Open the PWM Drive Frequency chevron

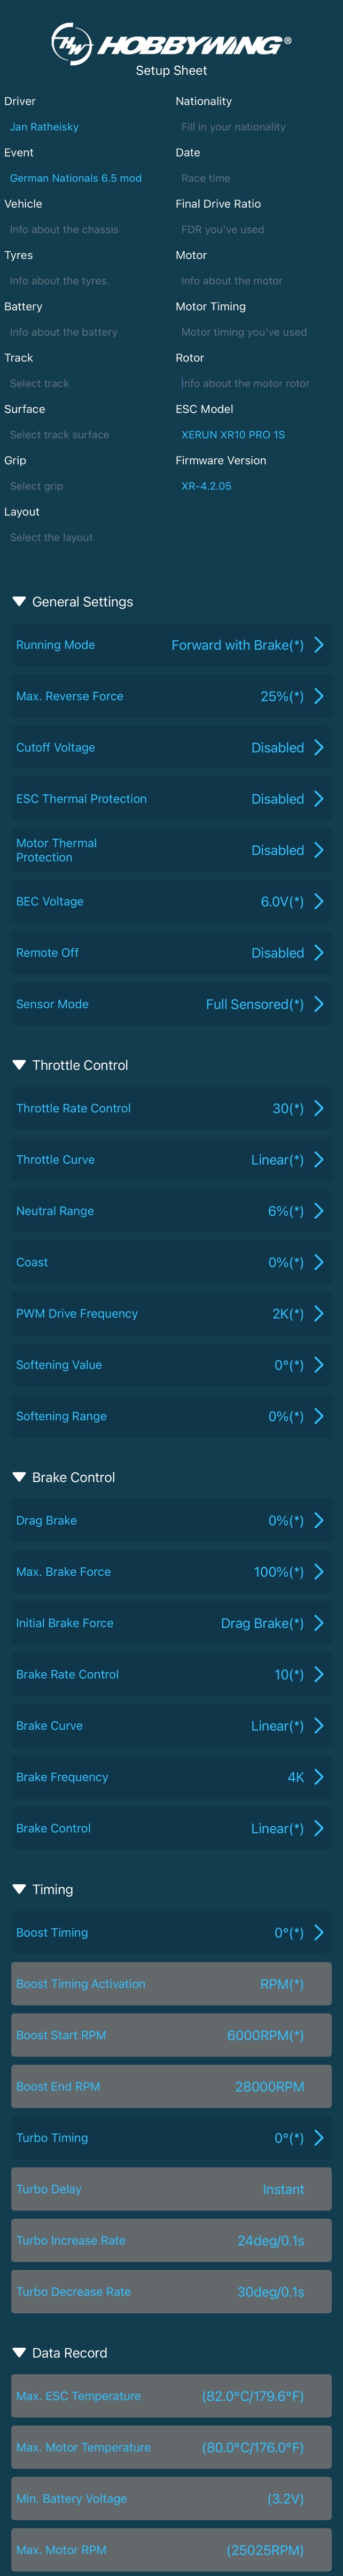(x=319, y=1313)
